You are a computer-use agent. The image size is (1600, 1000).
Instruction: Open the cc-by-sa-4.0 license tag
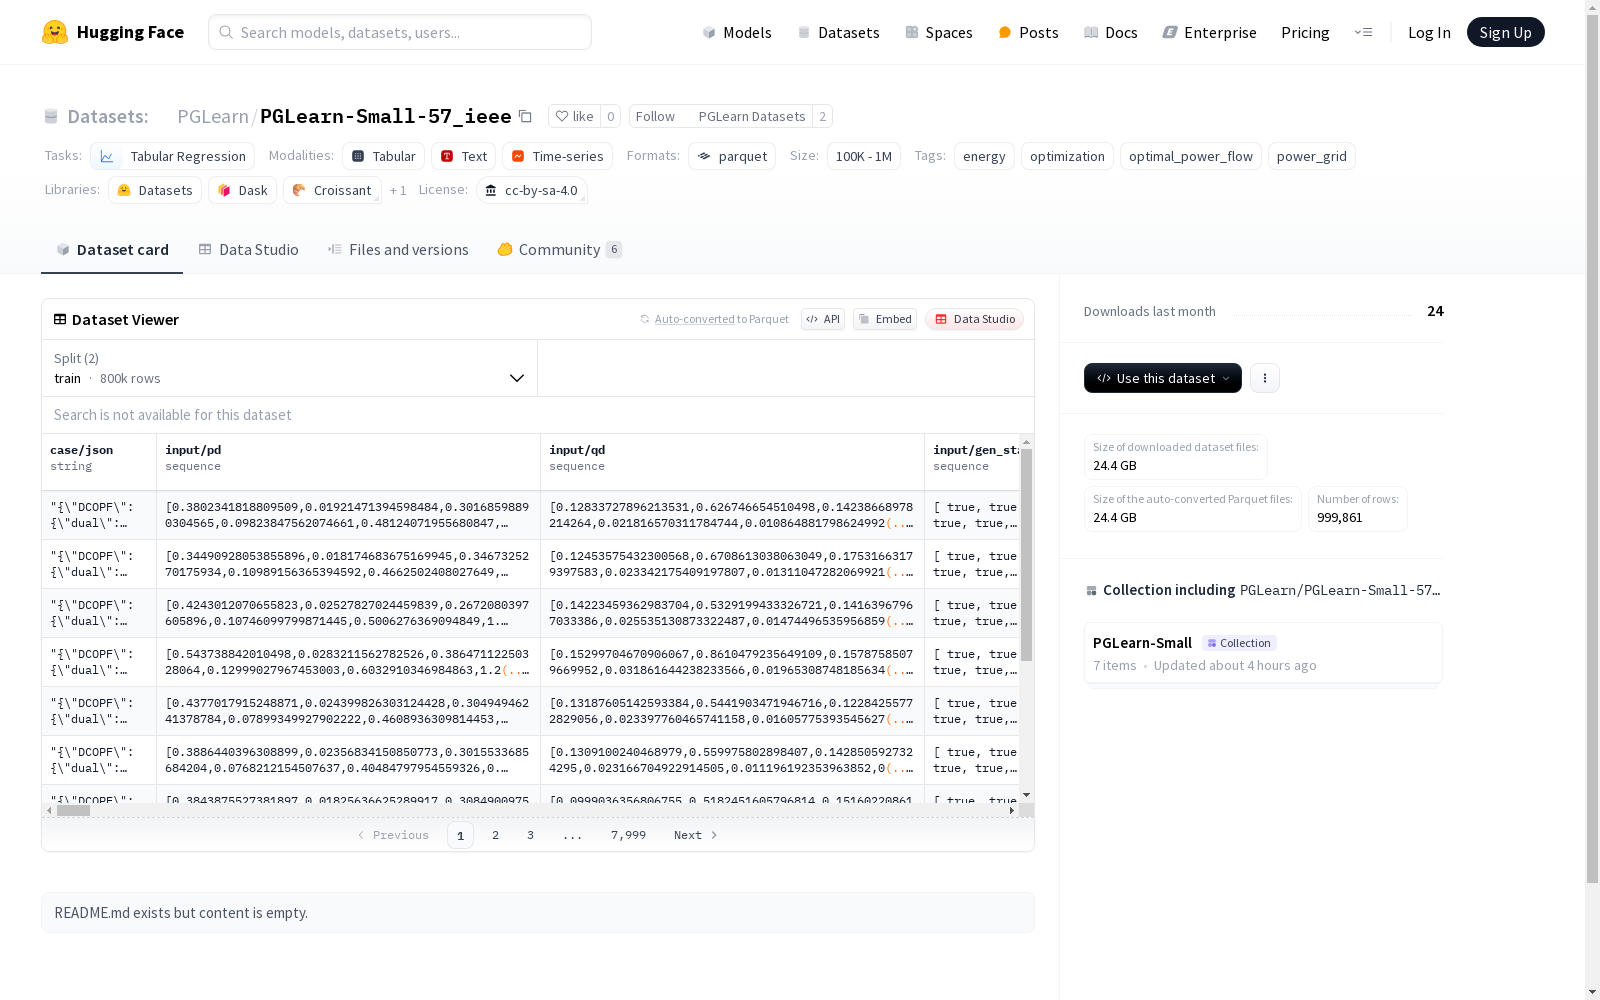pyautogui.click(x=531, y=190)
